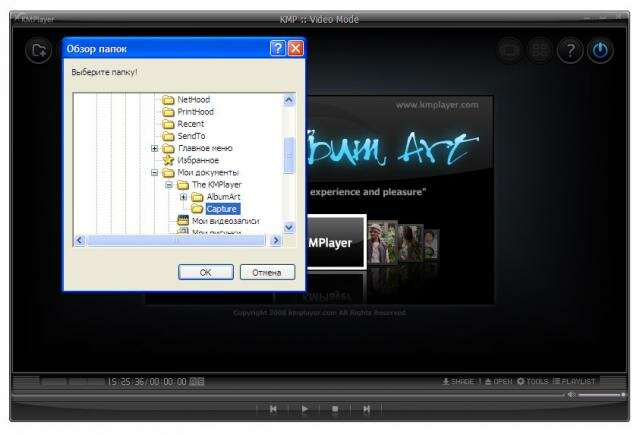The height and width of the screenshot is (435, 640).
Task: Close the Обзор папок dialog
Action: coord(296,48)
